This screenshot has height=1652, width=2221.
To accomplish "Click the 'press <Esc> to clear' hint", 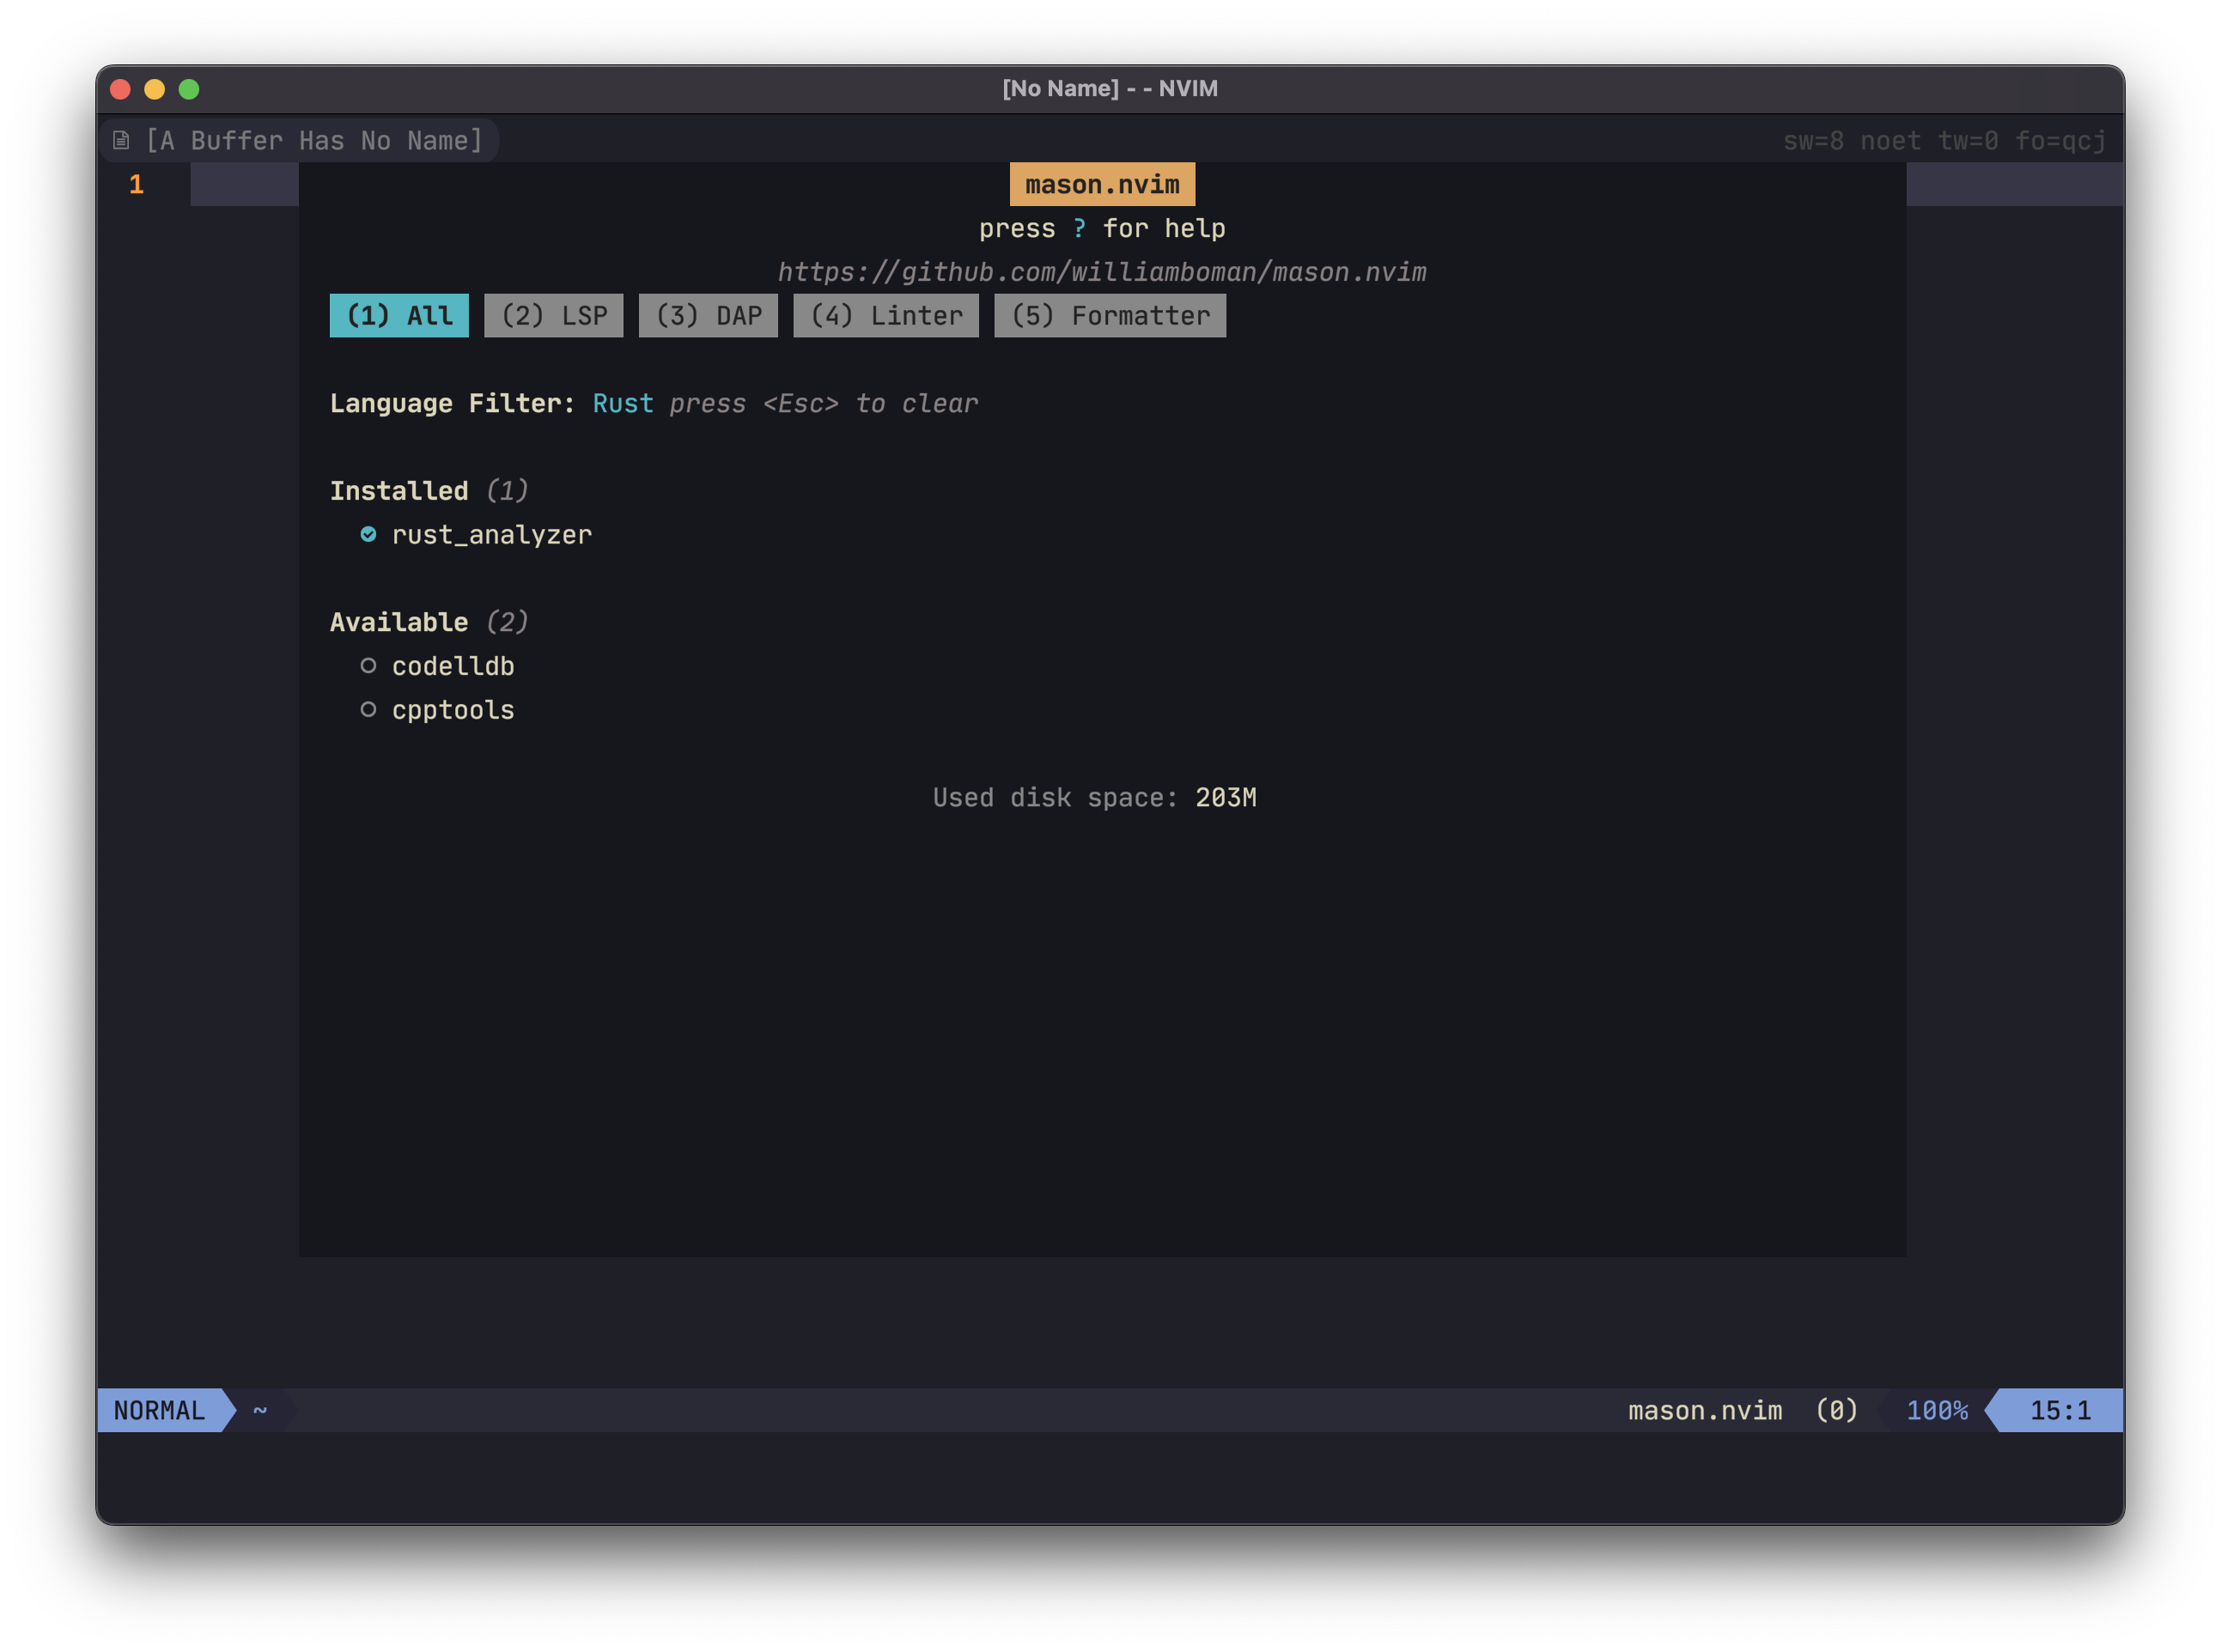I will click(x=824, y=403).
